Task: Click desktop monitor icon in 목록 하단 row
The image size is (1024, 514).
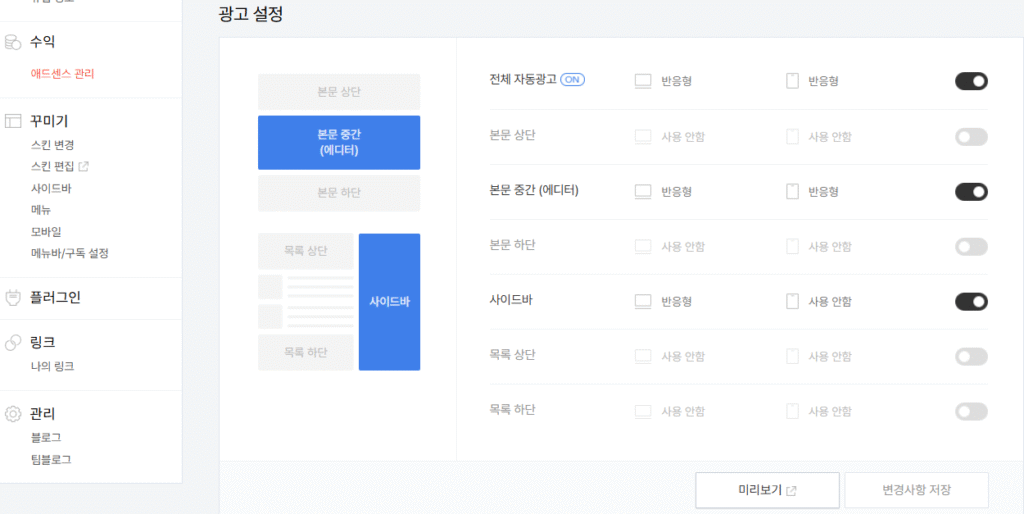Action: coord(643,411)
